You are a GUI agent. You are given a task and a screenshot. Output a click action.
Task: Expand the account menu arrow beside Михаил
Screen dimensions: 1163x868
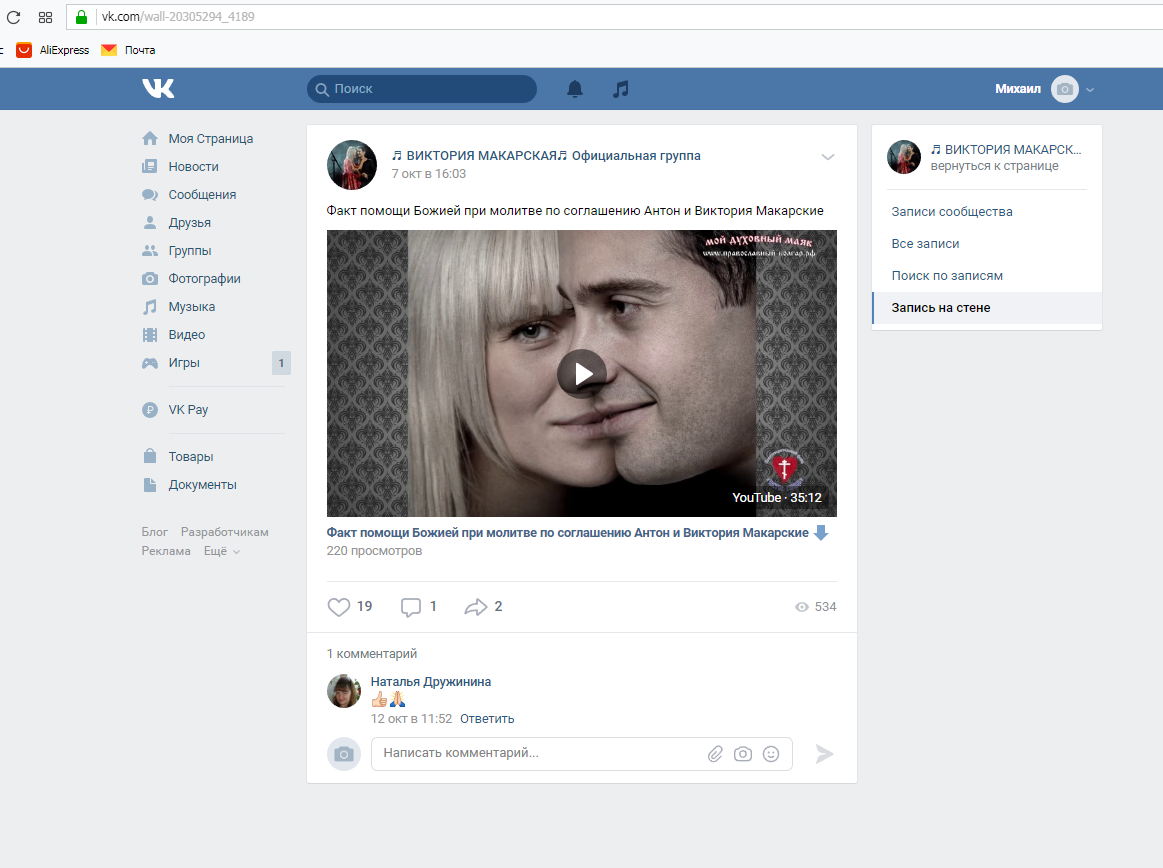click(1090, 90)
